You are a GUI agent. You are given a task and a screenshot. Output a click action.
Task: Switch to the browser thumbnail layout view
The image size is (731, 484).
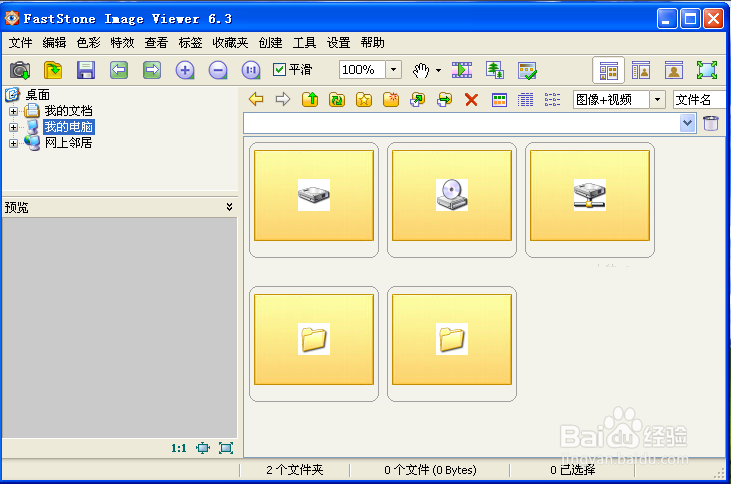608,71
